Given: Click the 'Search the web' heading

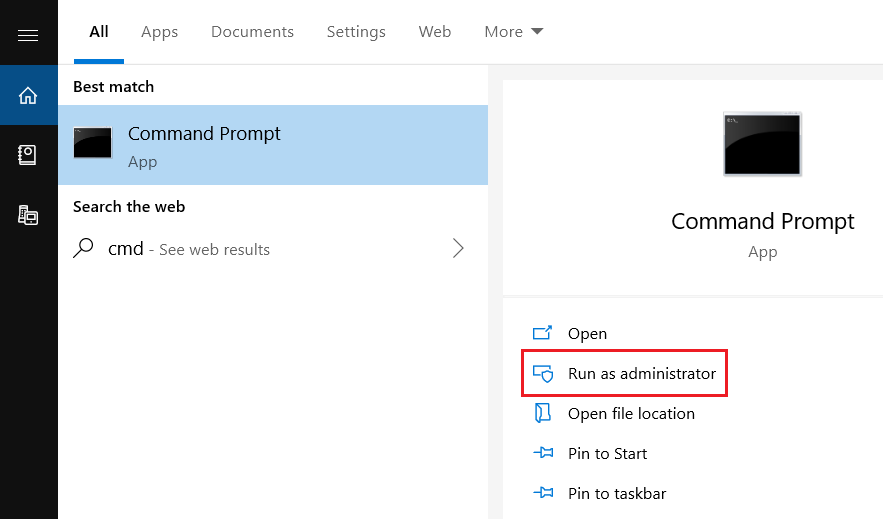Looking at the screenshot, I should pyautogui.click(x=129, y=207).
